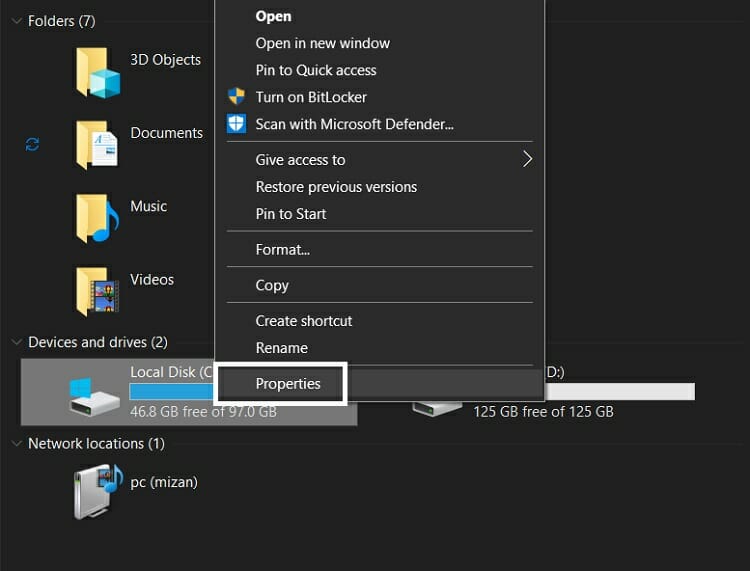Click the 125 GB free drive entry

pyautogui.click(x=543, y=411)
